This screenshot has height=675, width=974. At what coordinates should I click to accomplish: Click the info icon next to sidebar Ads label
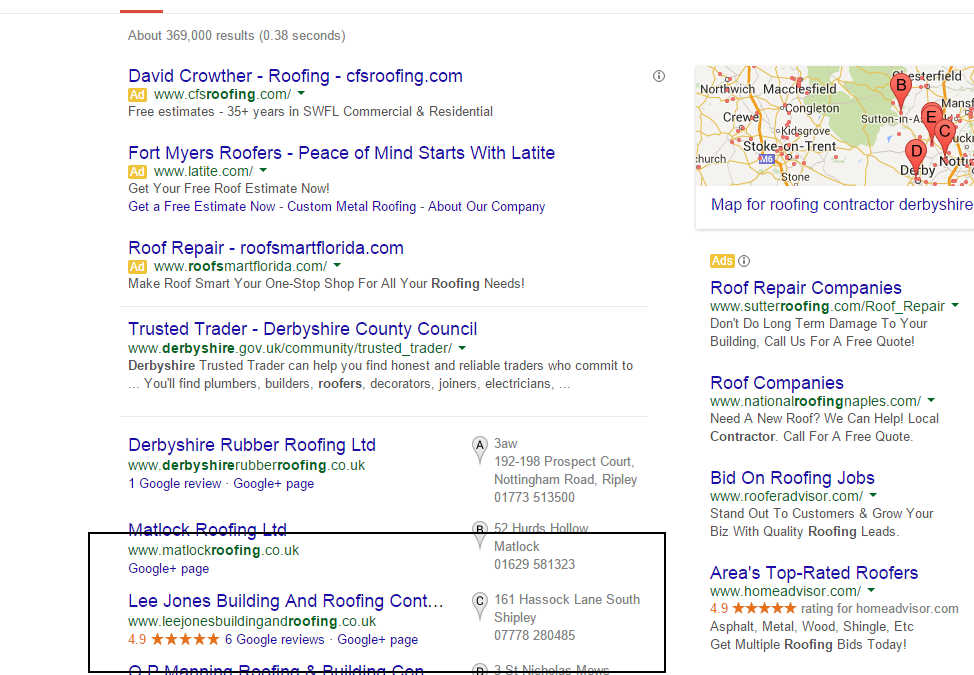[x=744, y=261]
